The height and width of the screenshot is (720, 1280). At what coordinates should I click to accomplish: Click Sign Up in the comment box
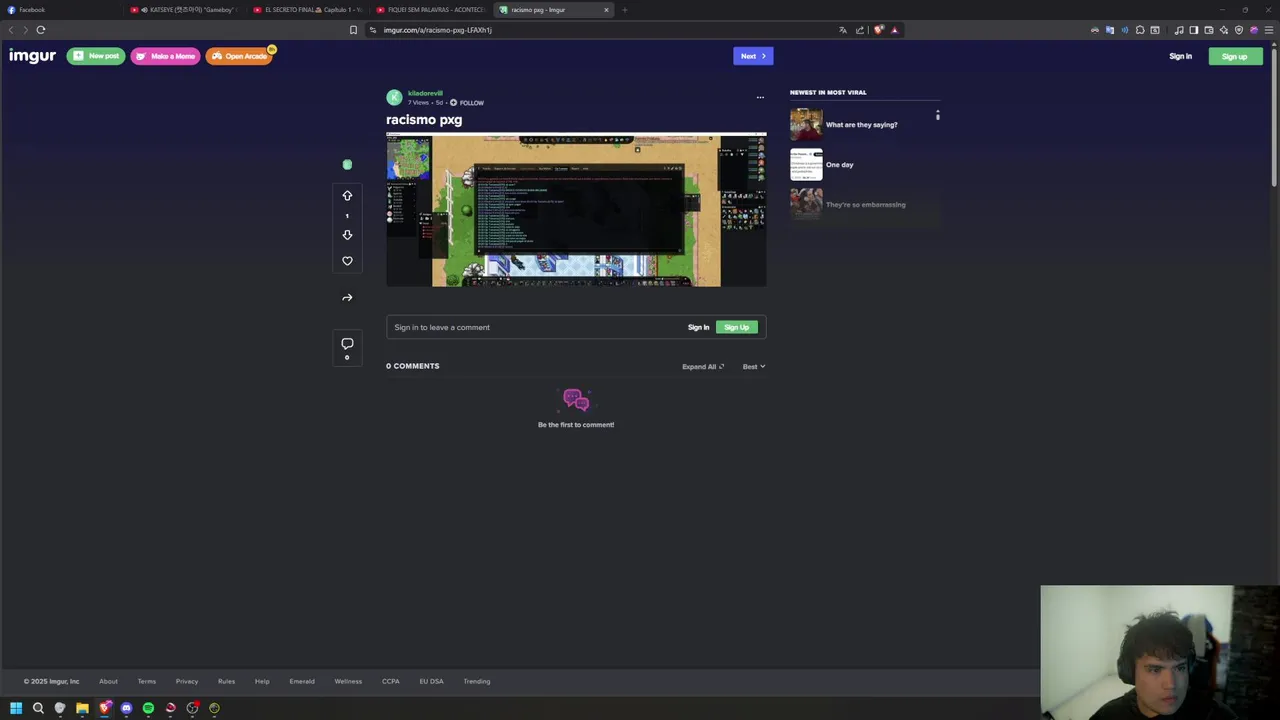(737, 327)
